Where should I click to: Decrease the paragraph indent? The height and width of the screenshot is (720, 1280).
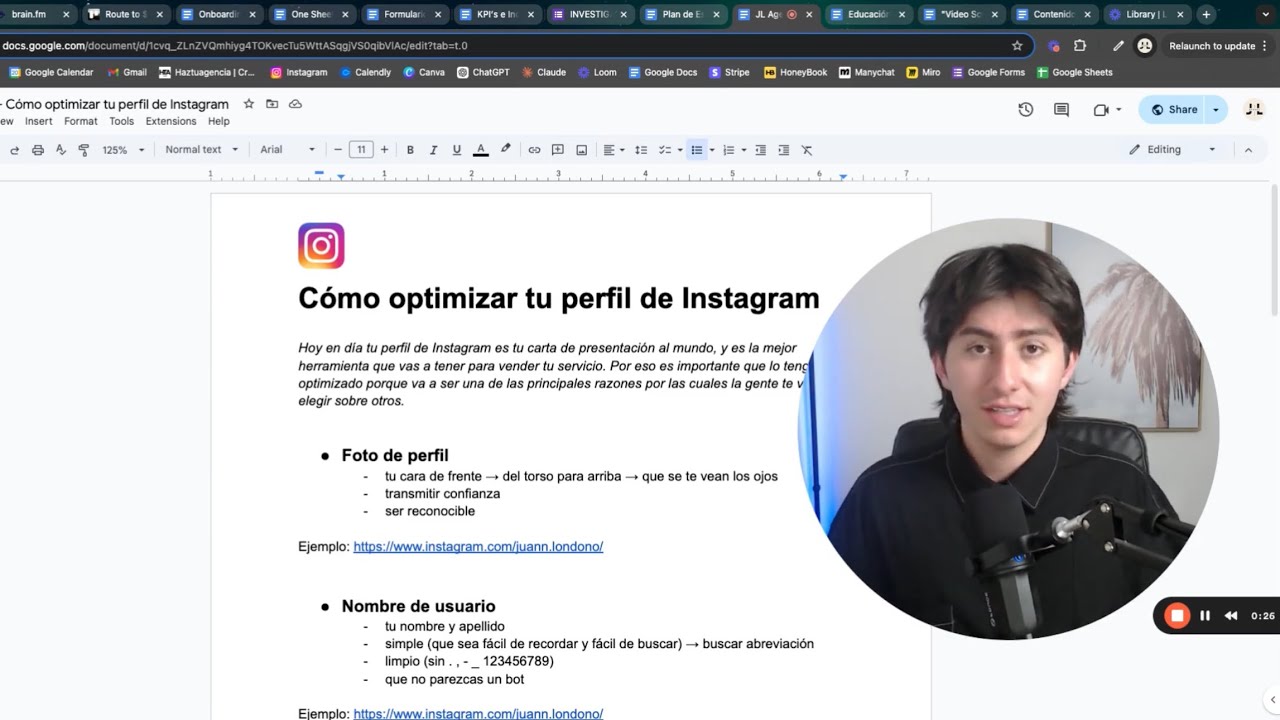760,150
